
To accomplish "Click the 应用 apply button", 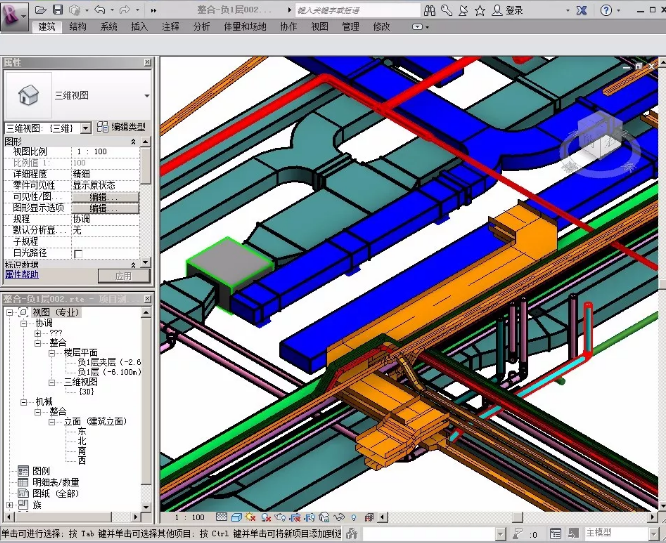I will click(x=124, y=276).
